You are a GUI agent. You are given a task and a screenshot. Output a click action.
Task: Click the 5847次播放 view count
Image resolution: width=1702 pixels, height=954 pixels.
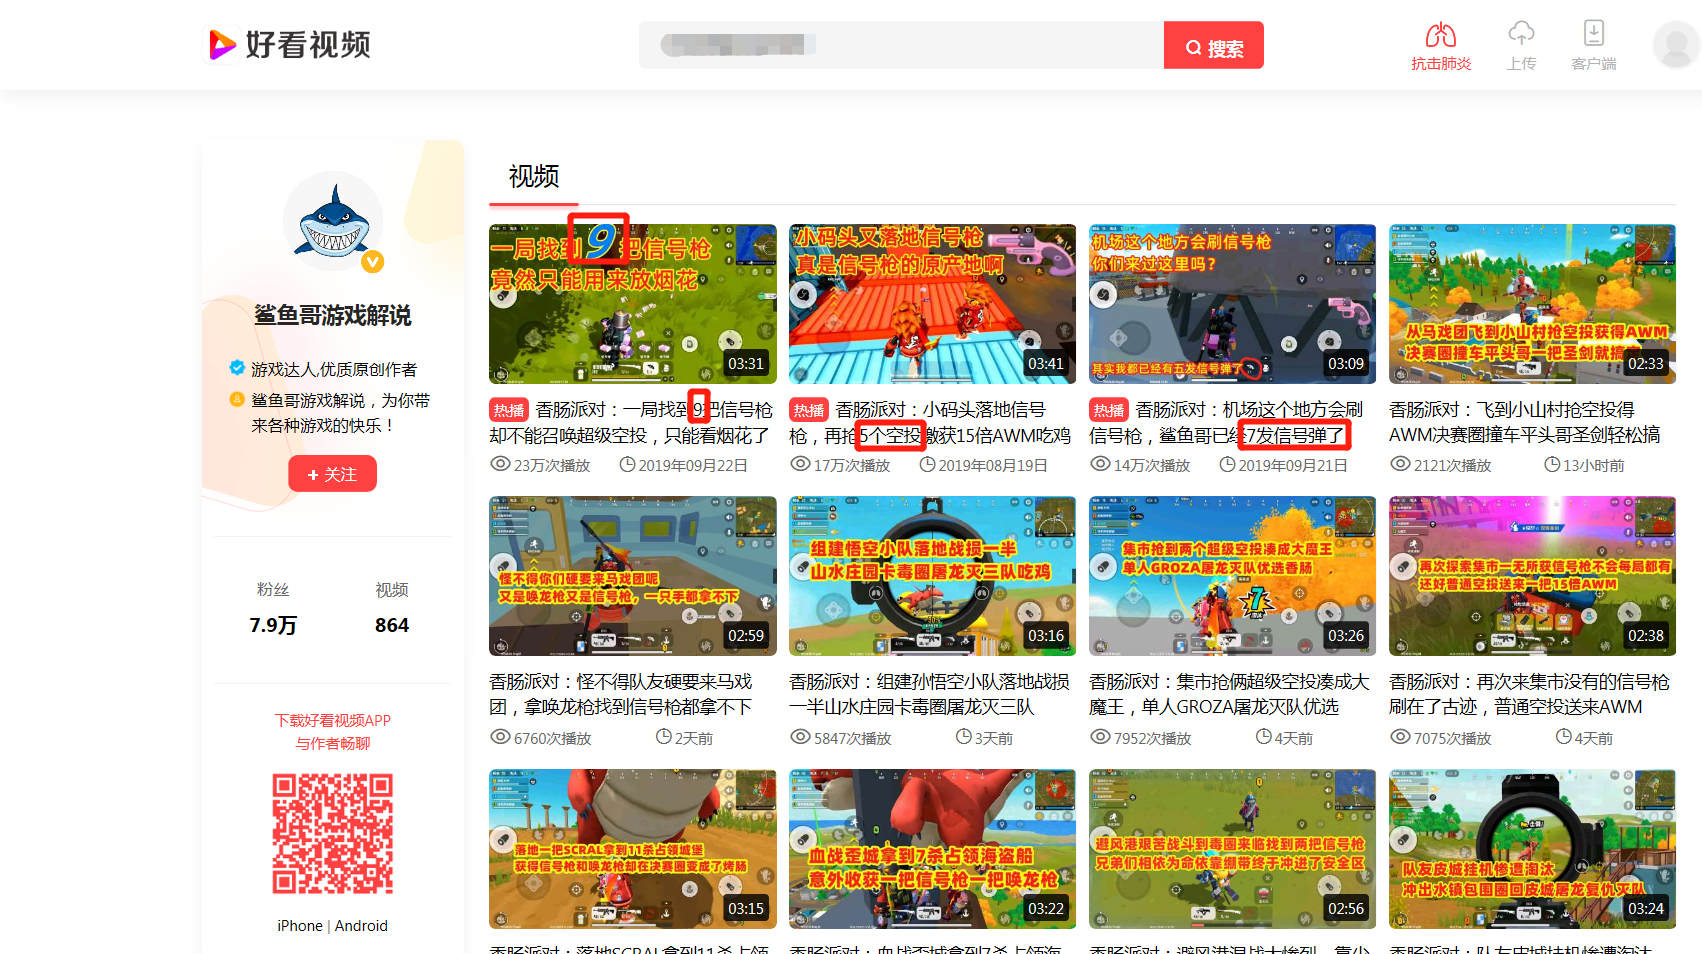click(x=841, y=738)
